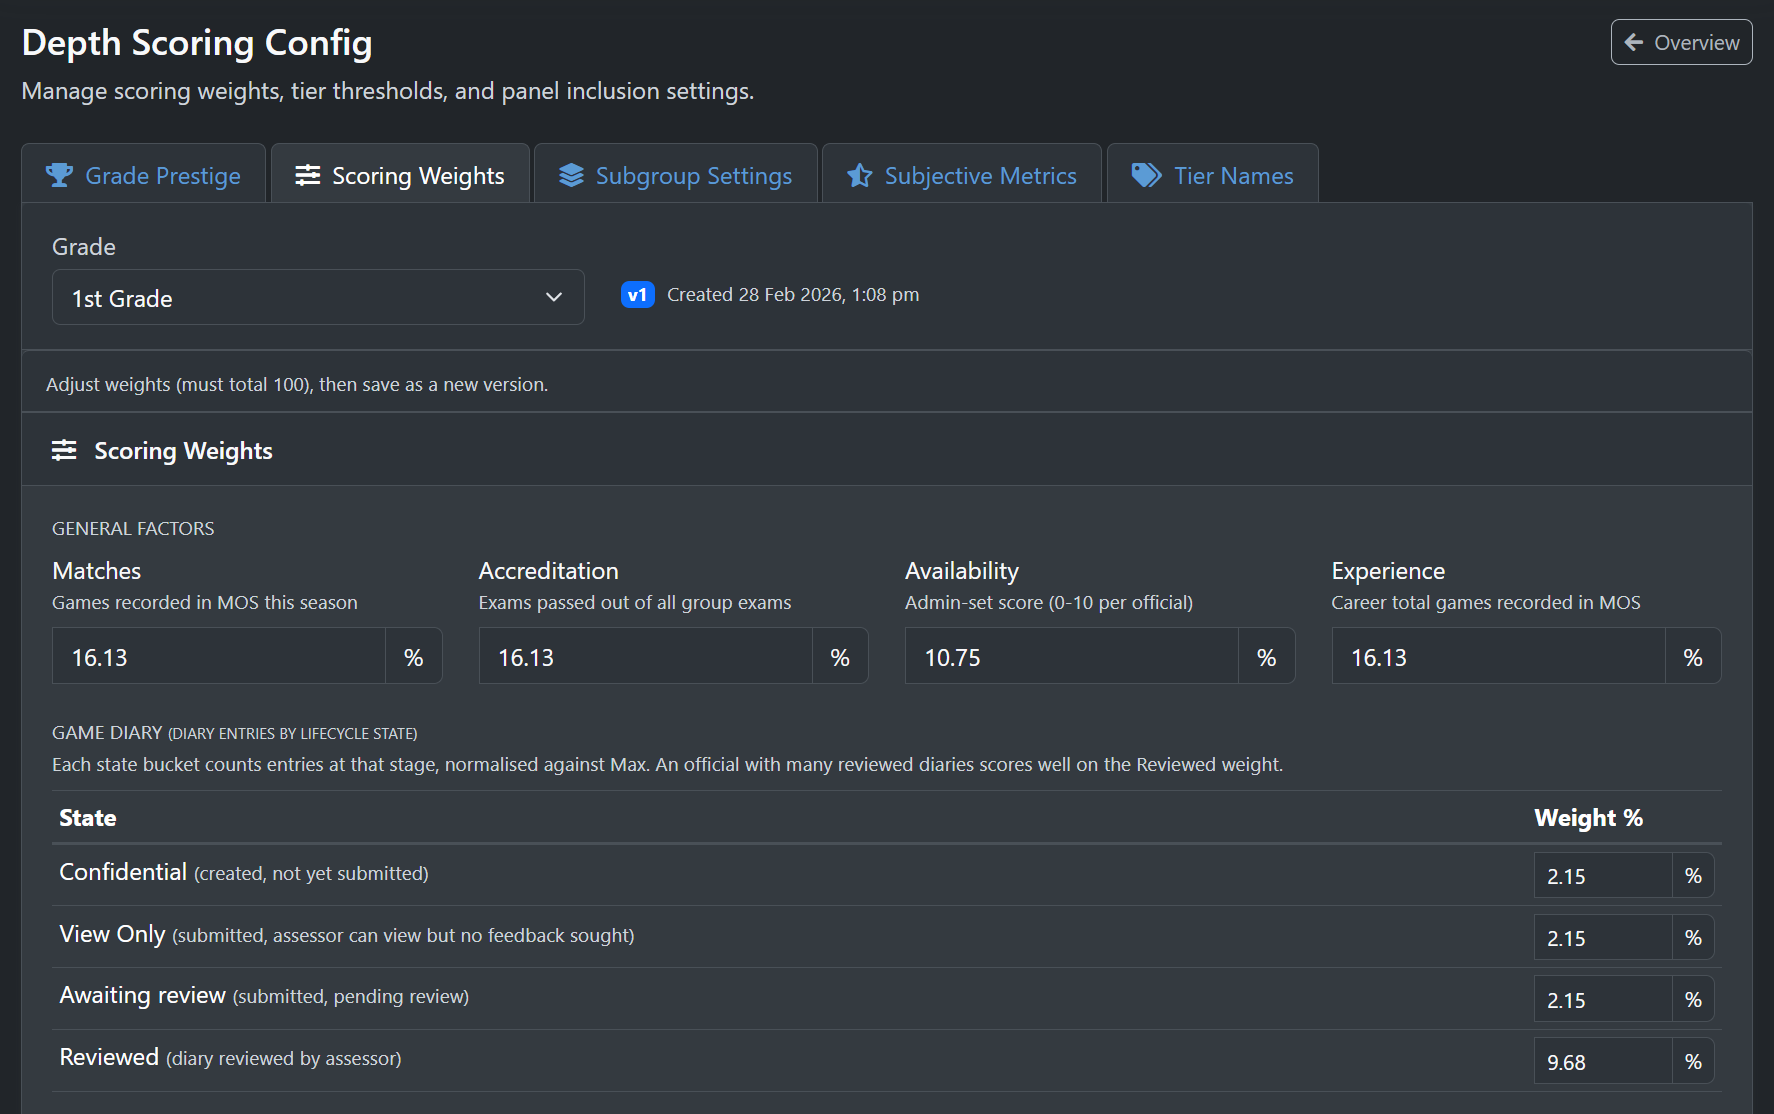Click the layers icon on Subgroup Settings tab
1774x1114 pixels.
(571, 175)
